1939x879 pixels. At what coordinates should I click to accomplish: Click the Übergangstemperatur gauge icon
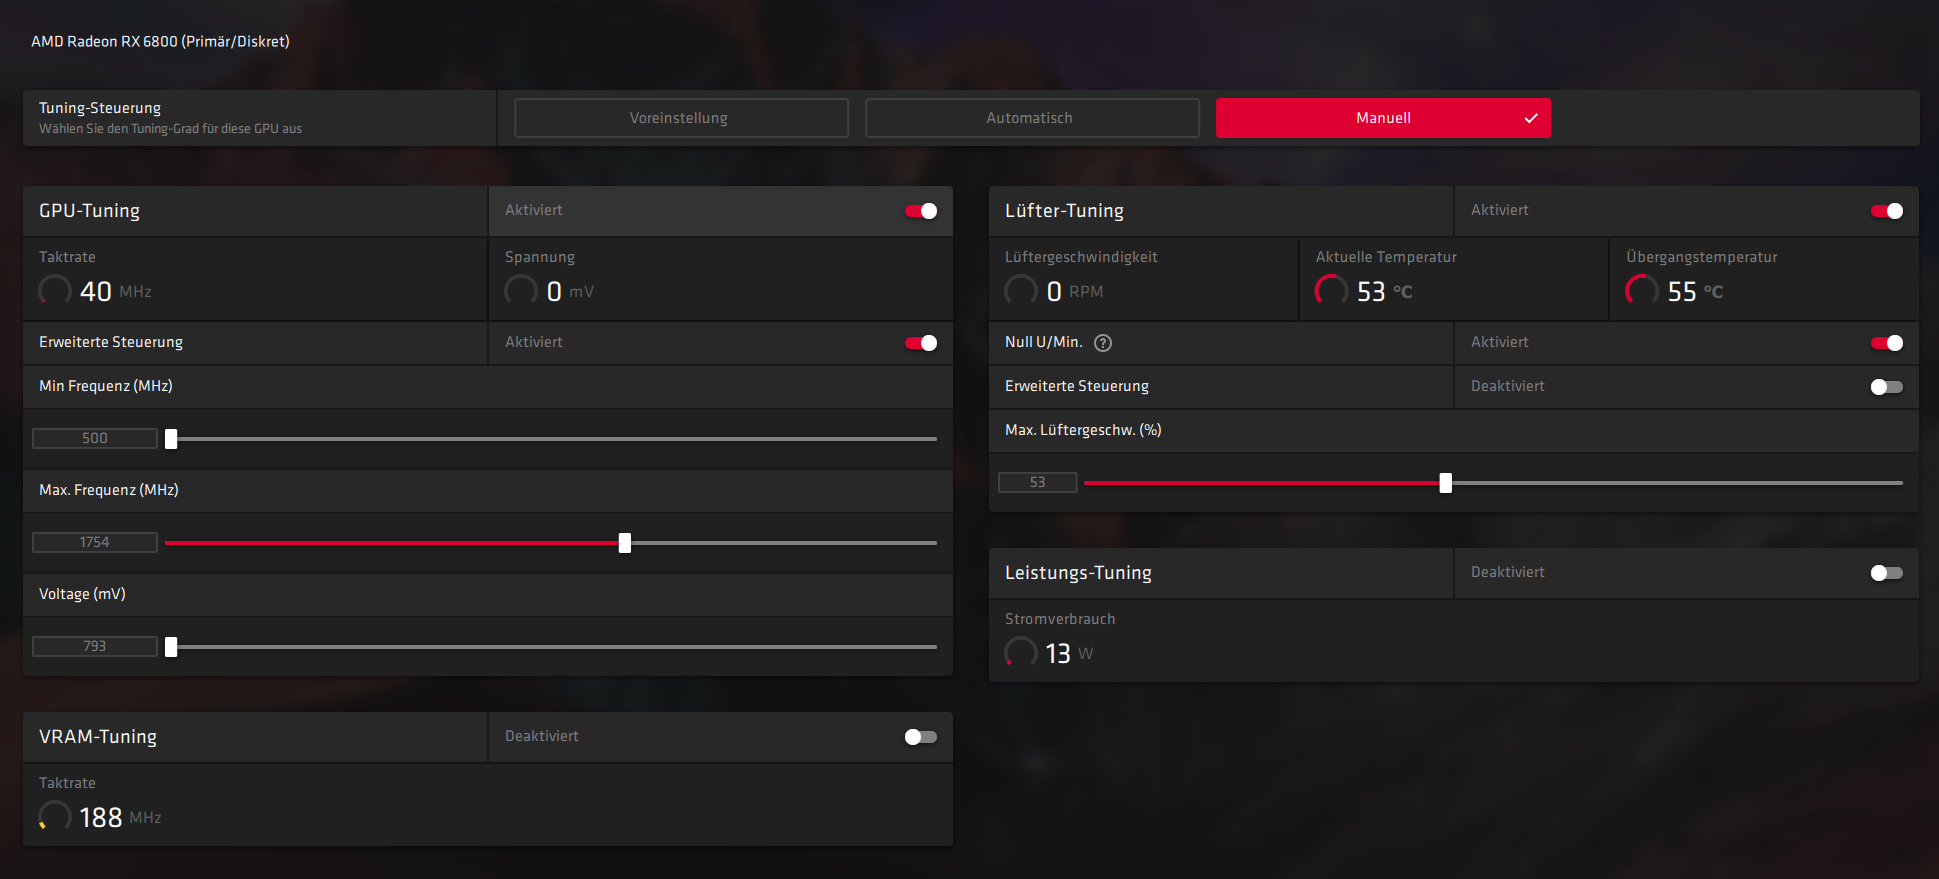pos(1641,291)
